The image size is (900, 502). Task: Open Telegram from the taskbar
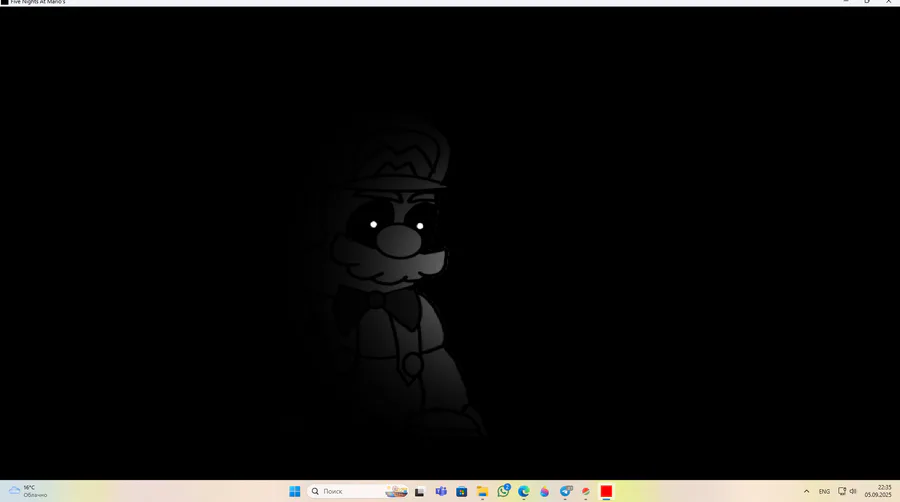click(565, 491)
